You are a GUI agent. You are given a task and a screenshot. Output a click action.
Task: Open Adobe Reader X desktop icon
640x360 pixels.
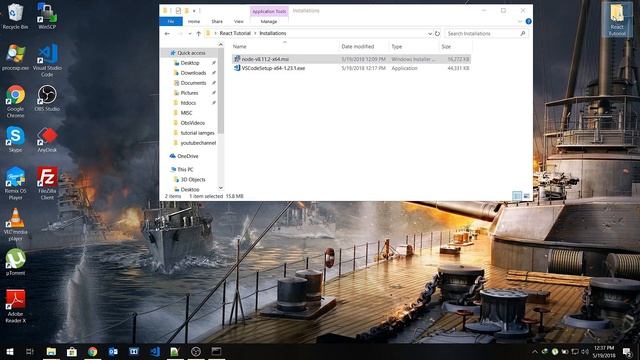pos(15,306)
